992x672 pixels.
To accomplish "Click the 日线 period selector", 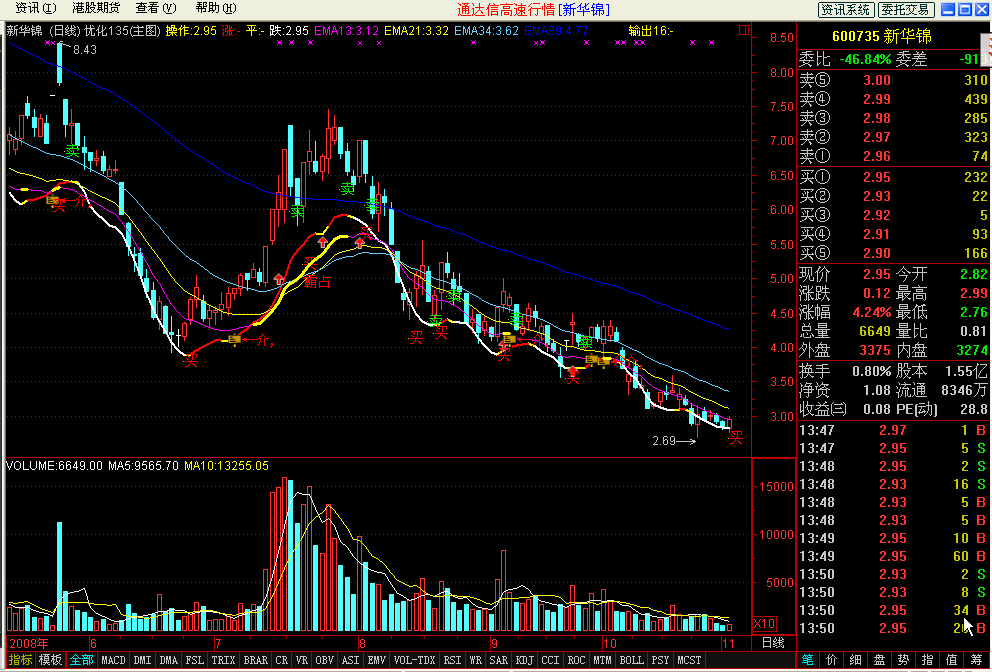I will (x=773, y=643).
